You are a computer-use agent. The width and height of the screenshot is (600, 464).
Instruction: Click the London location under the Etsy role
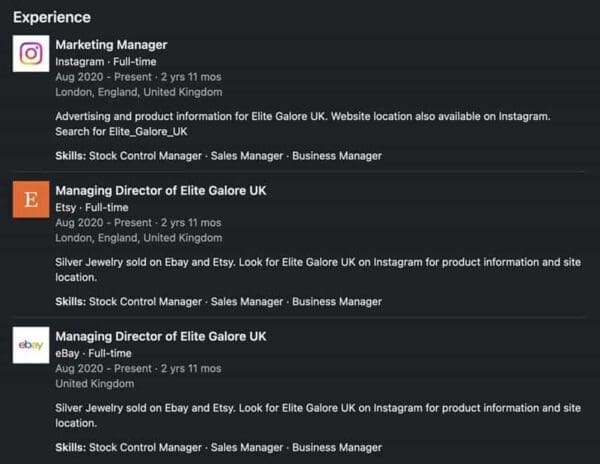coord(139,238)
